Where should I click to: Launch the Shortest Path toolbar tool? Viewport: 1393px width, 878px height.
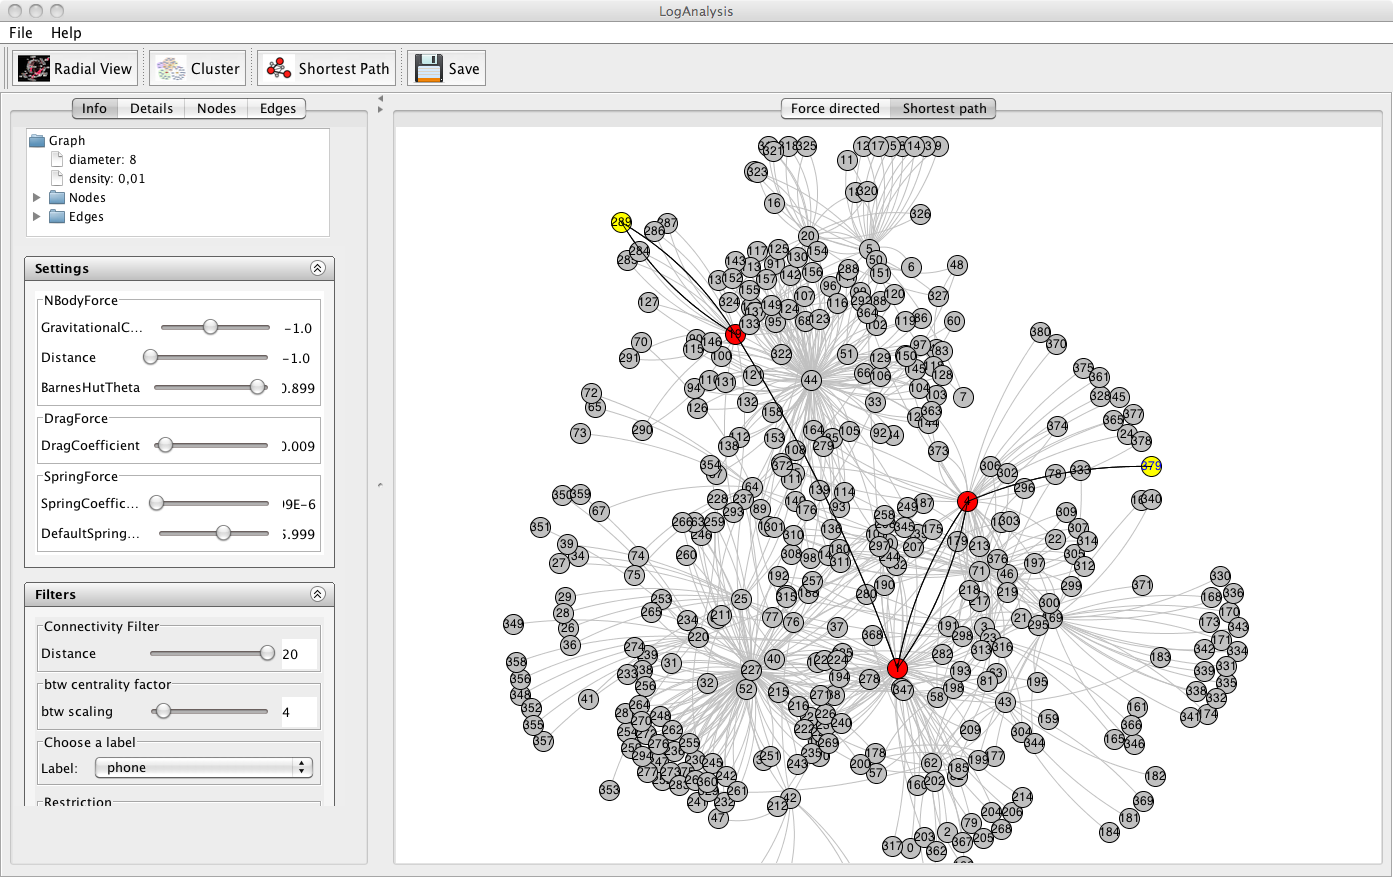click(327, 68)
